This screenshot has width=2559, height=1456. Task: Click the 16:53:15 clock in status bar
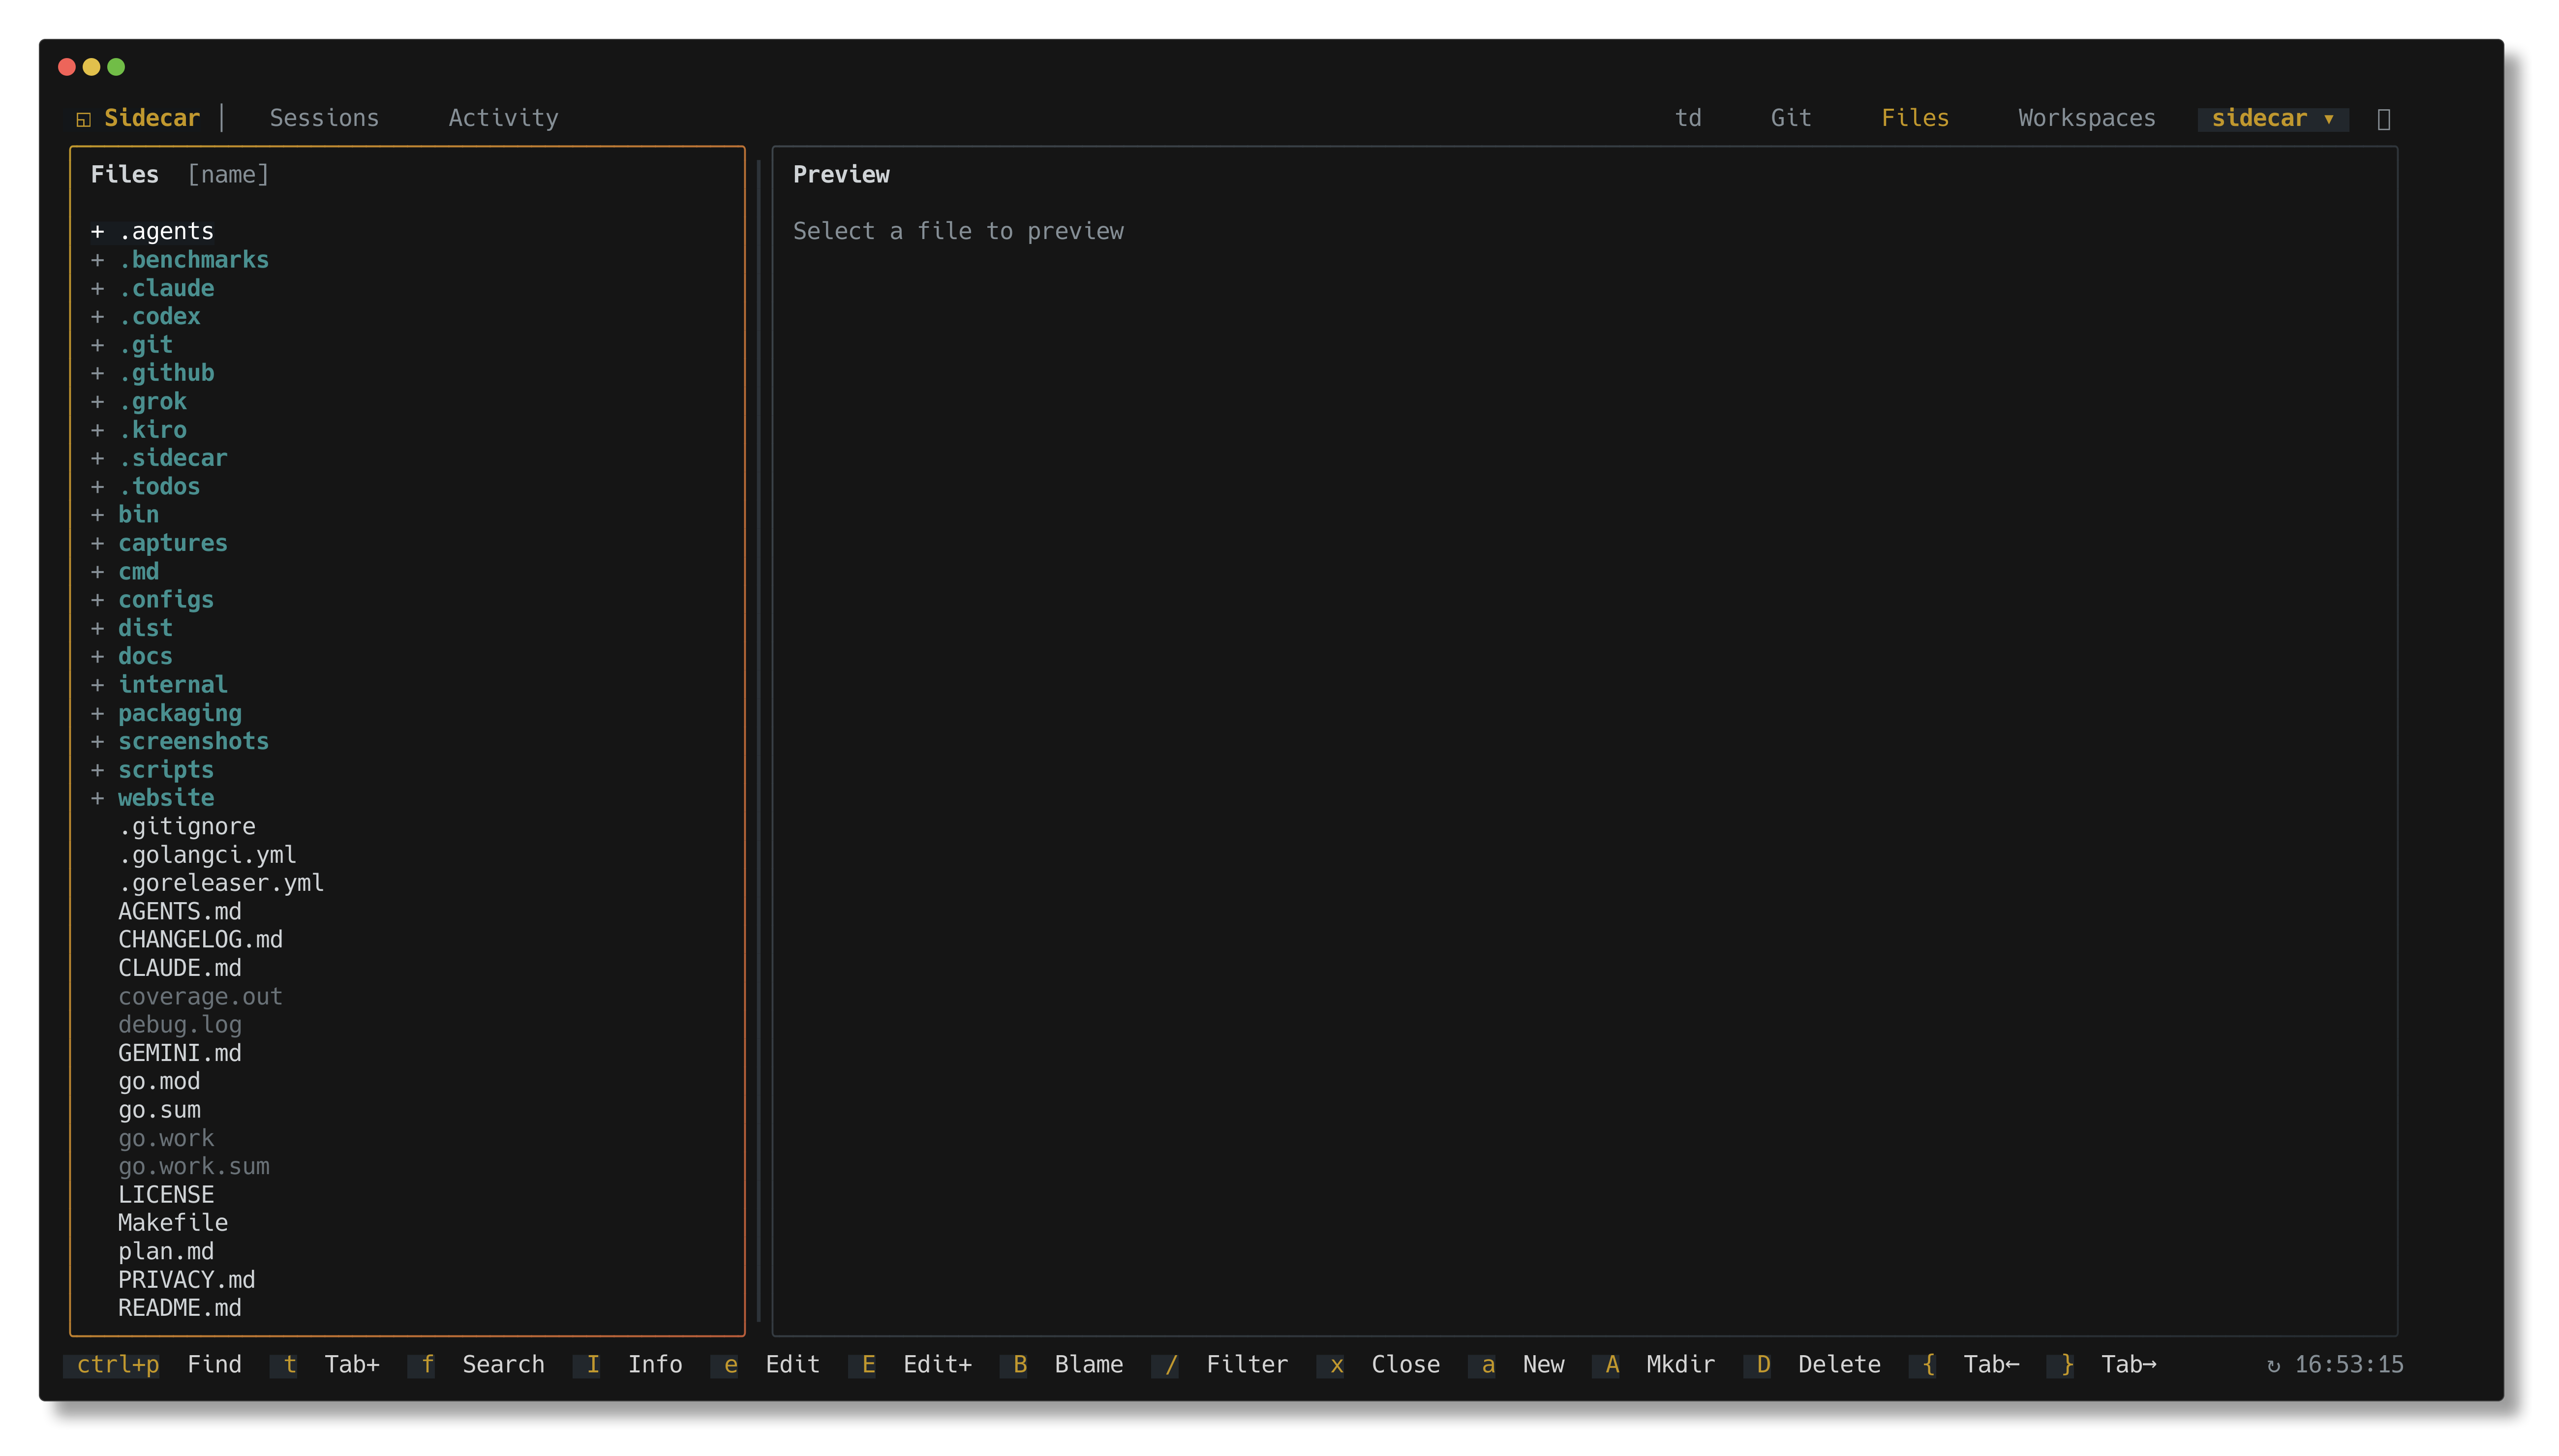[2349, 1365]
